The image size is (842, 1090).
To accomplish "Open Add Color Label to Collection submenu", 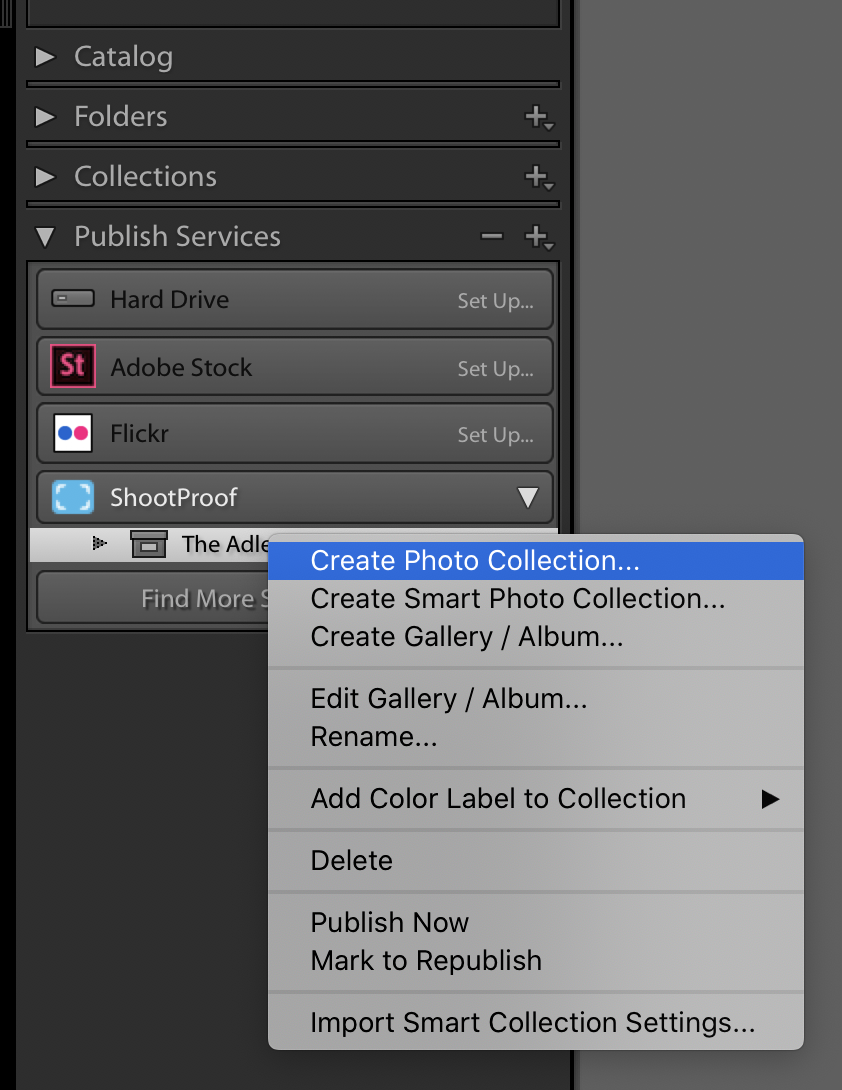I will 498,798.
